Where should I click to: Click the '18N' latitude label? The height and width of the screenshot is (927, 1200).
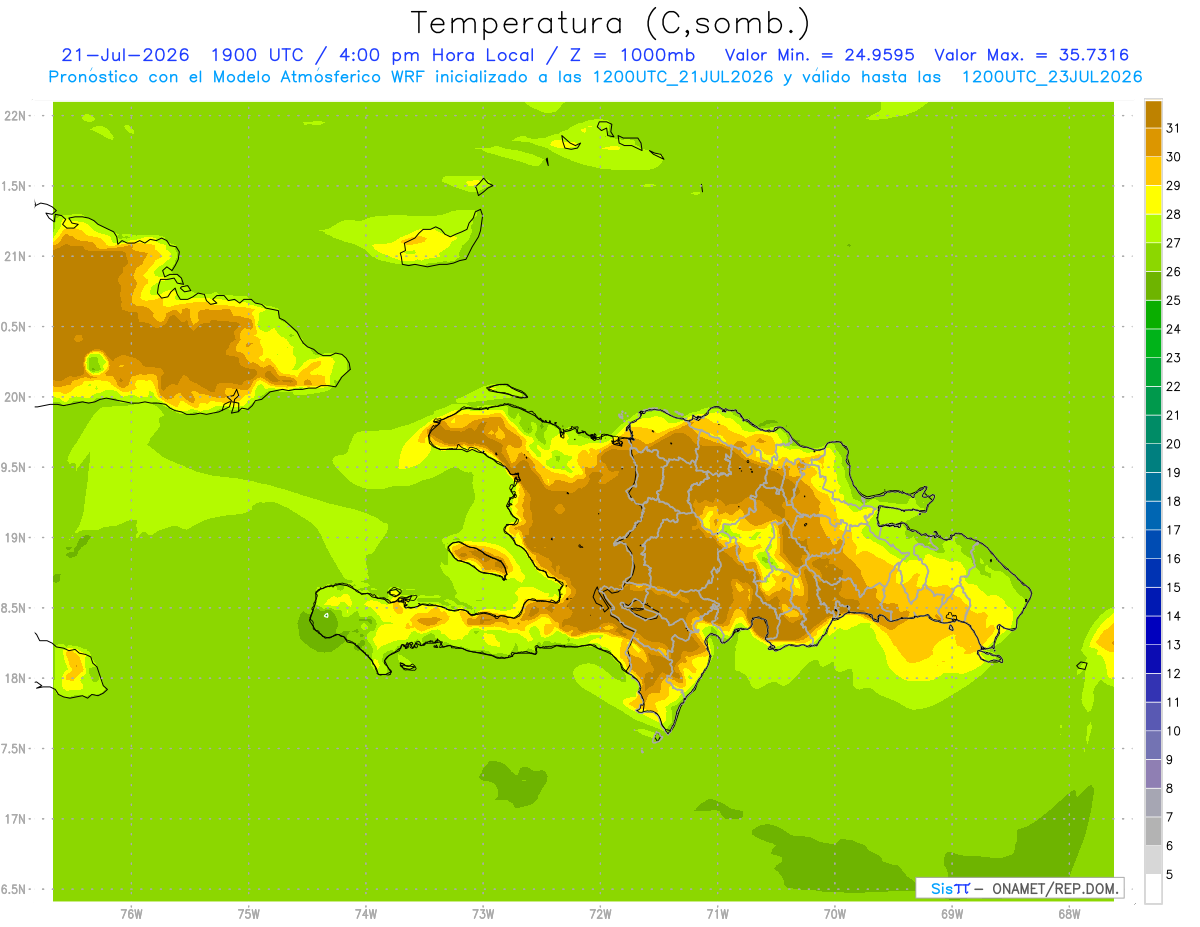(x=15, y=678)
